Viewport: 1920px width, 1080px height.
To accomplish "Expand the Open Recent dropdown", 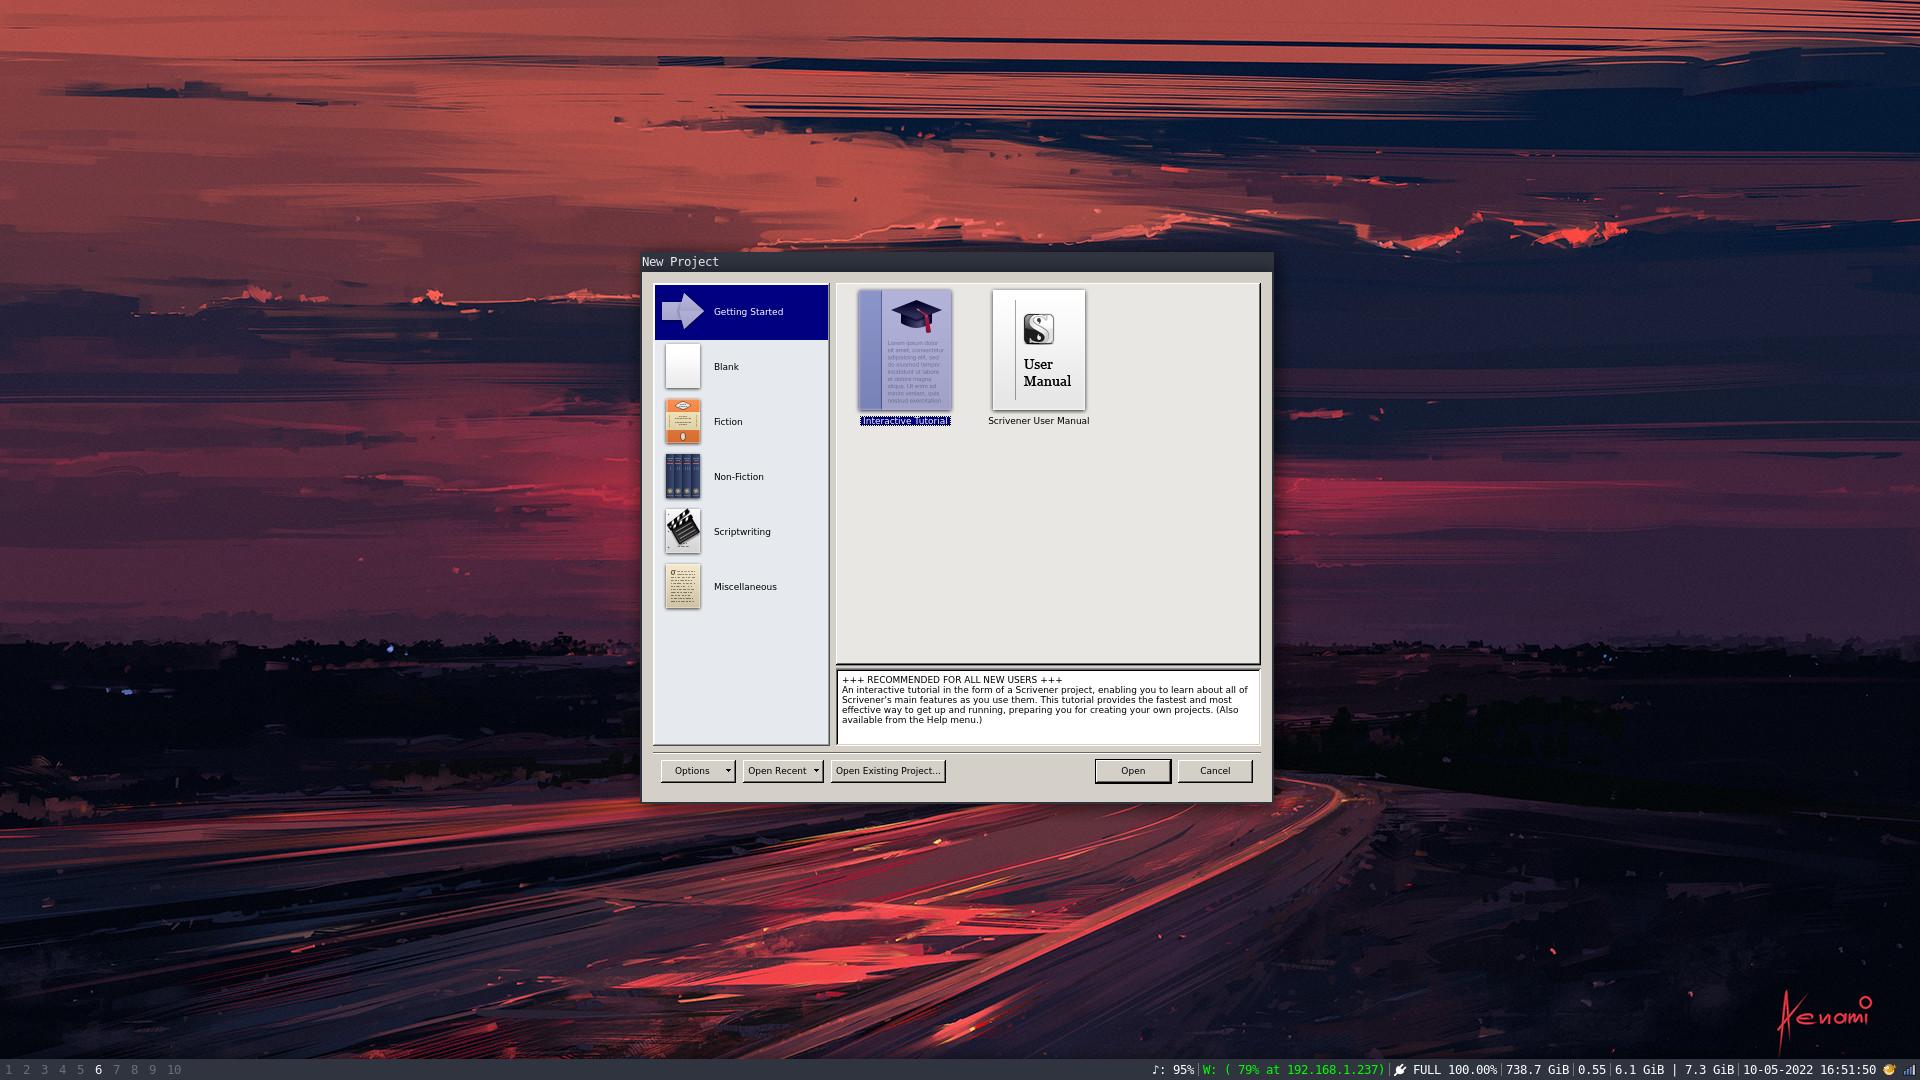I will point(783,771).
